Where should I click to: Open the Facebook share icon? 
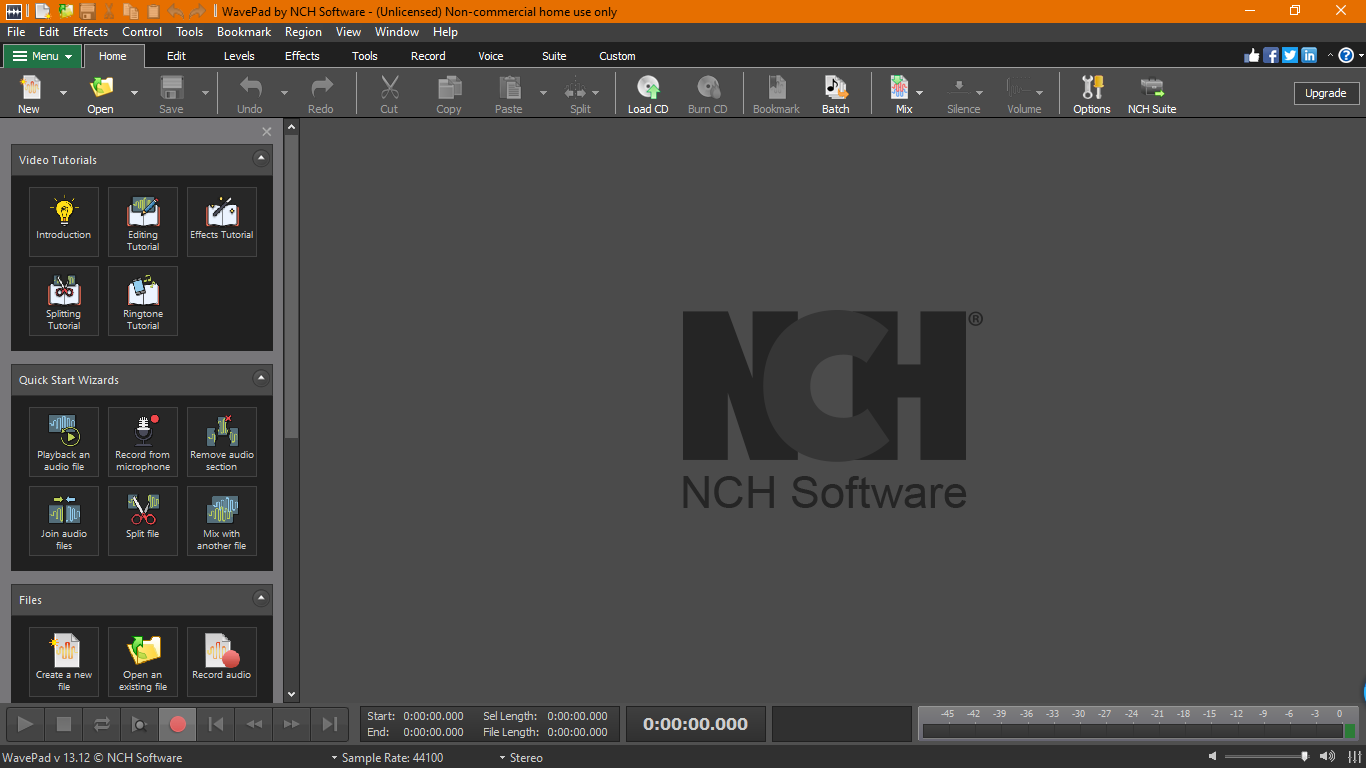(x=1271, y=56)
